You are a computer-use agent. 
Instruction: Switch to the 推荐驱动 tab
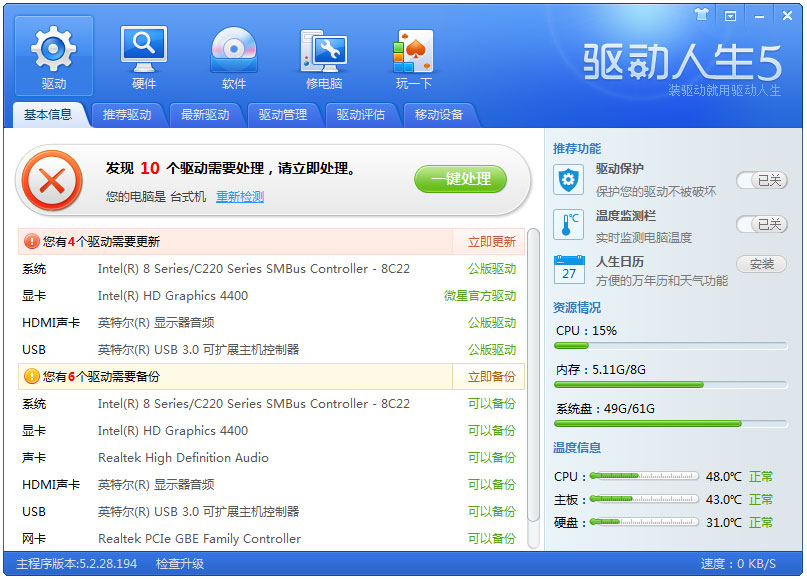(127, 115)
